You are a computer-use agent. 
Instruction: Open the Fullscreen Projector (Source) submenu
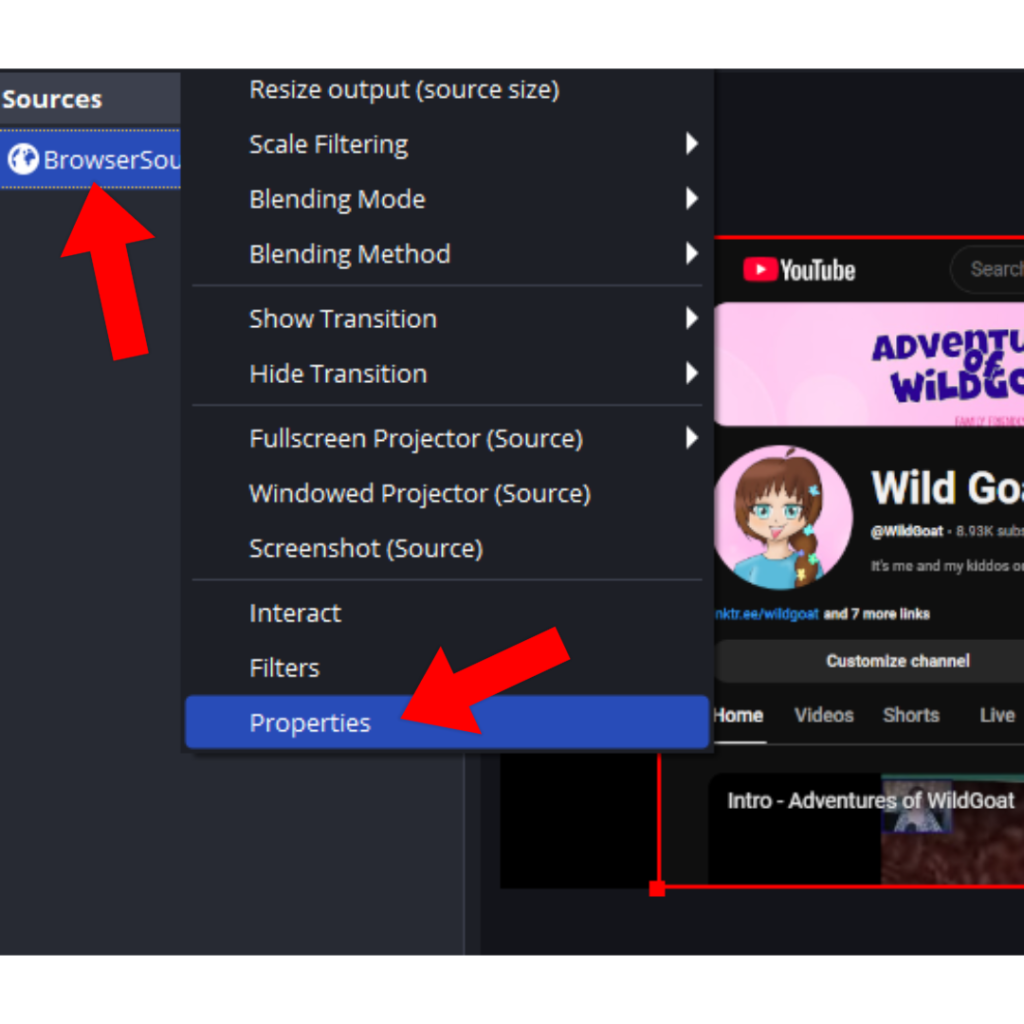pos(415,438)
